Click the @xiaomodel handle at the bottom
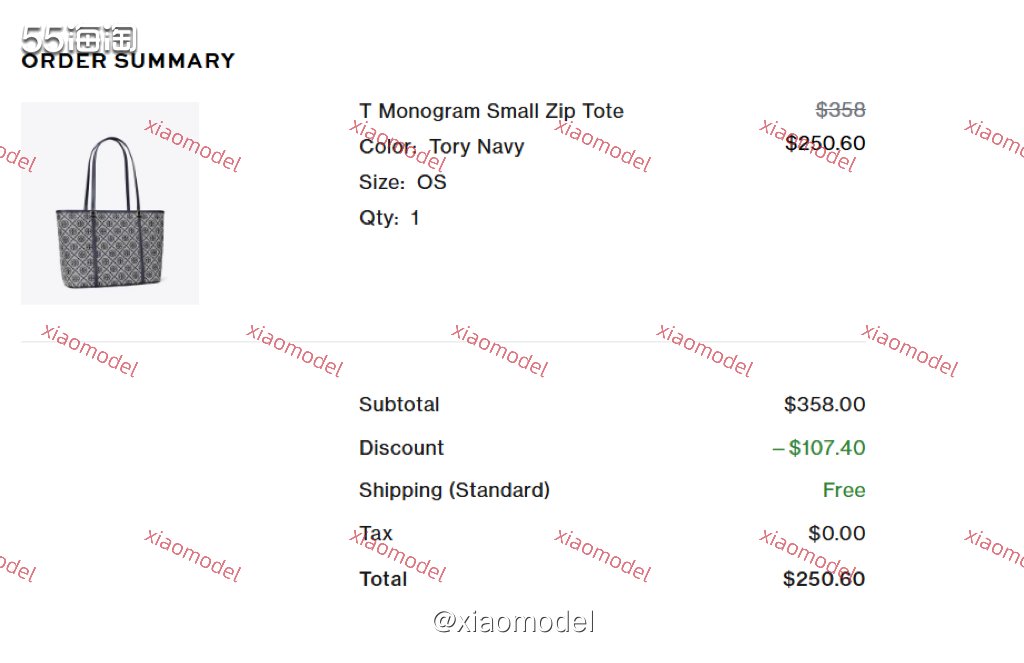Screen dimensions: 1024x663 (513, 621)
